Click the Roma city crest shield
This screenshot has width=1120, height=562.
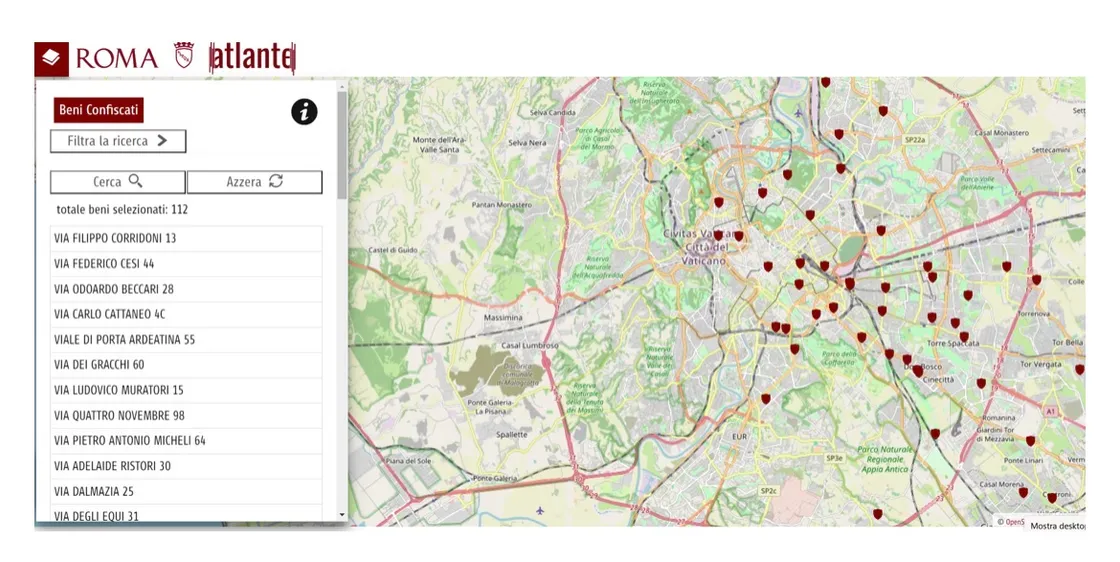click(184, 55)
